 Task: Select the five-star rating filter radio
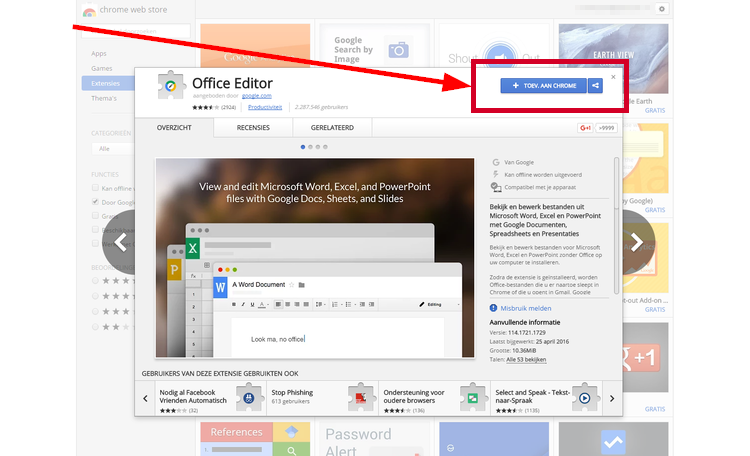tap(95, 280)
